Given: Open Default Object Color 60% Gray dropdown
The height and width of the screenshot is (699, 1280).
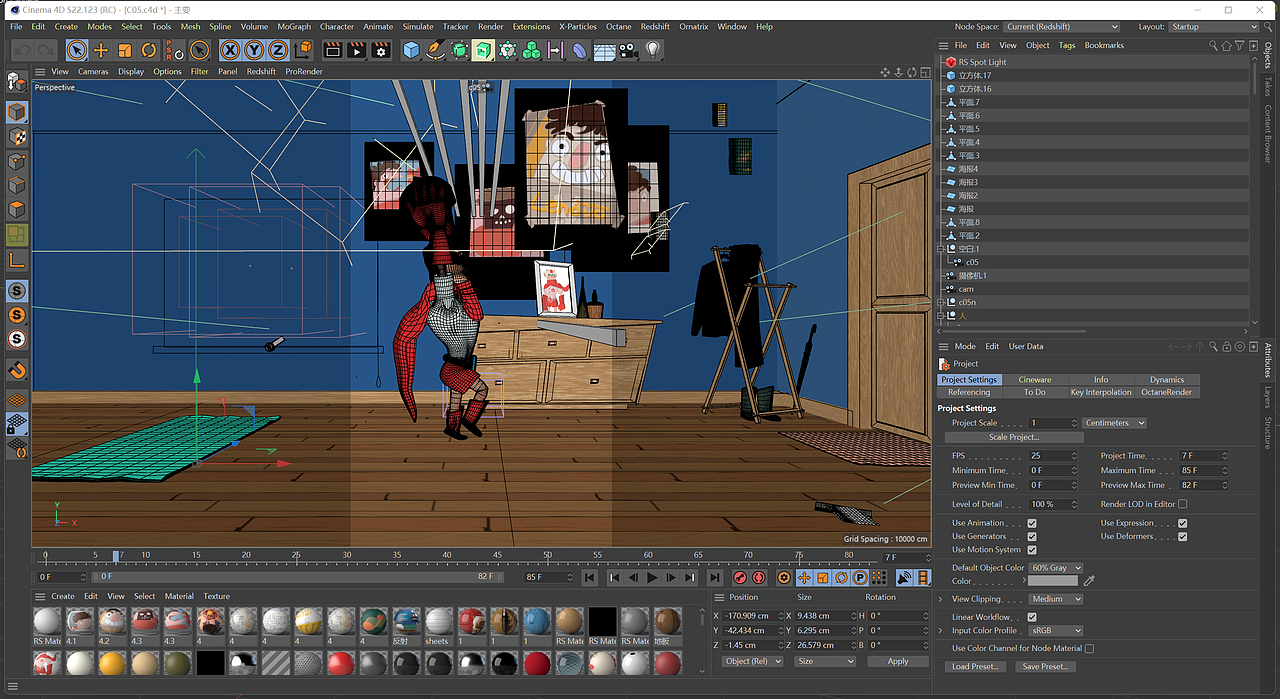Looking at the screenshot, I should click(x=1056, y=568).
